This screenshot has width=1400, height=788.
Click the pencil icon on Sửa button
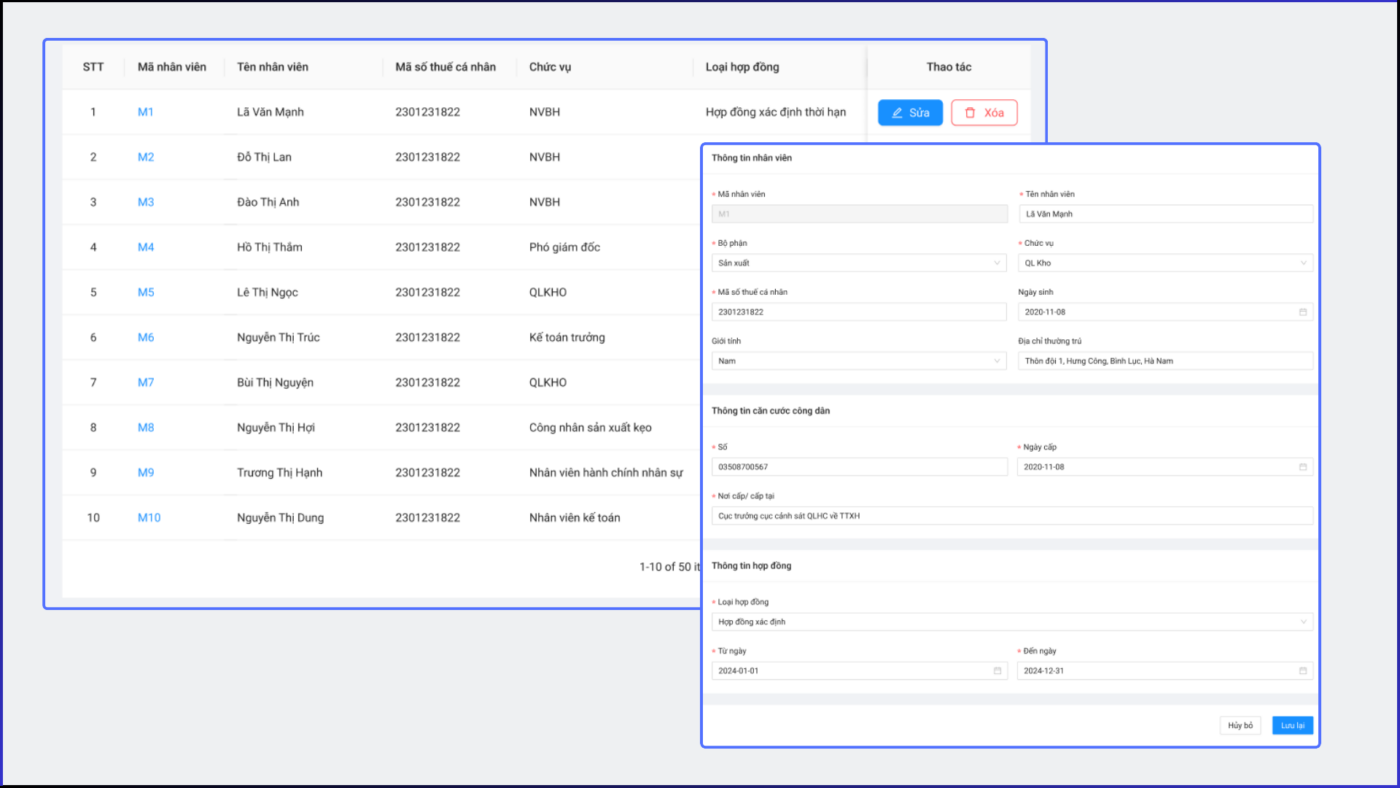click(897, 113)
